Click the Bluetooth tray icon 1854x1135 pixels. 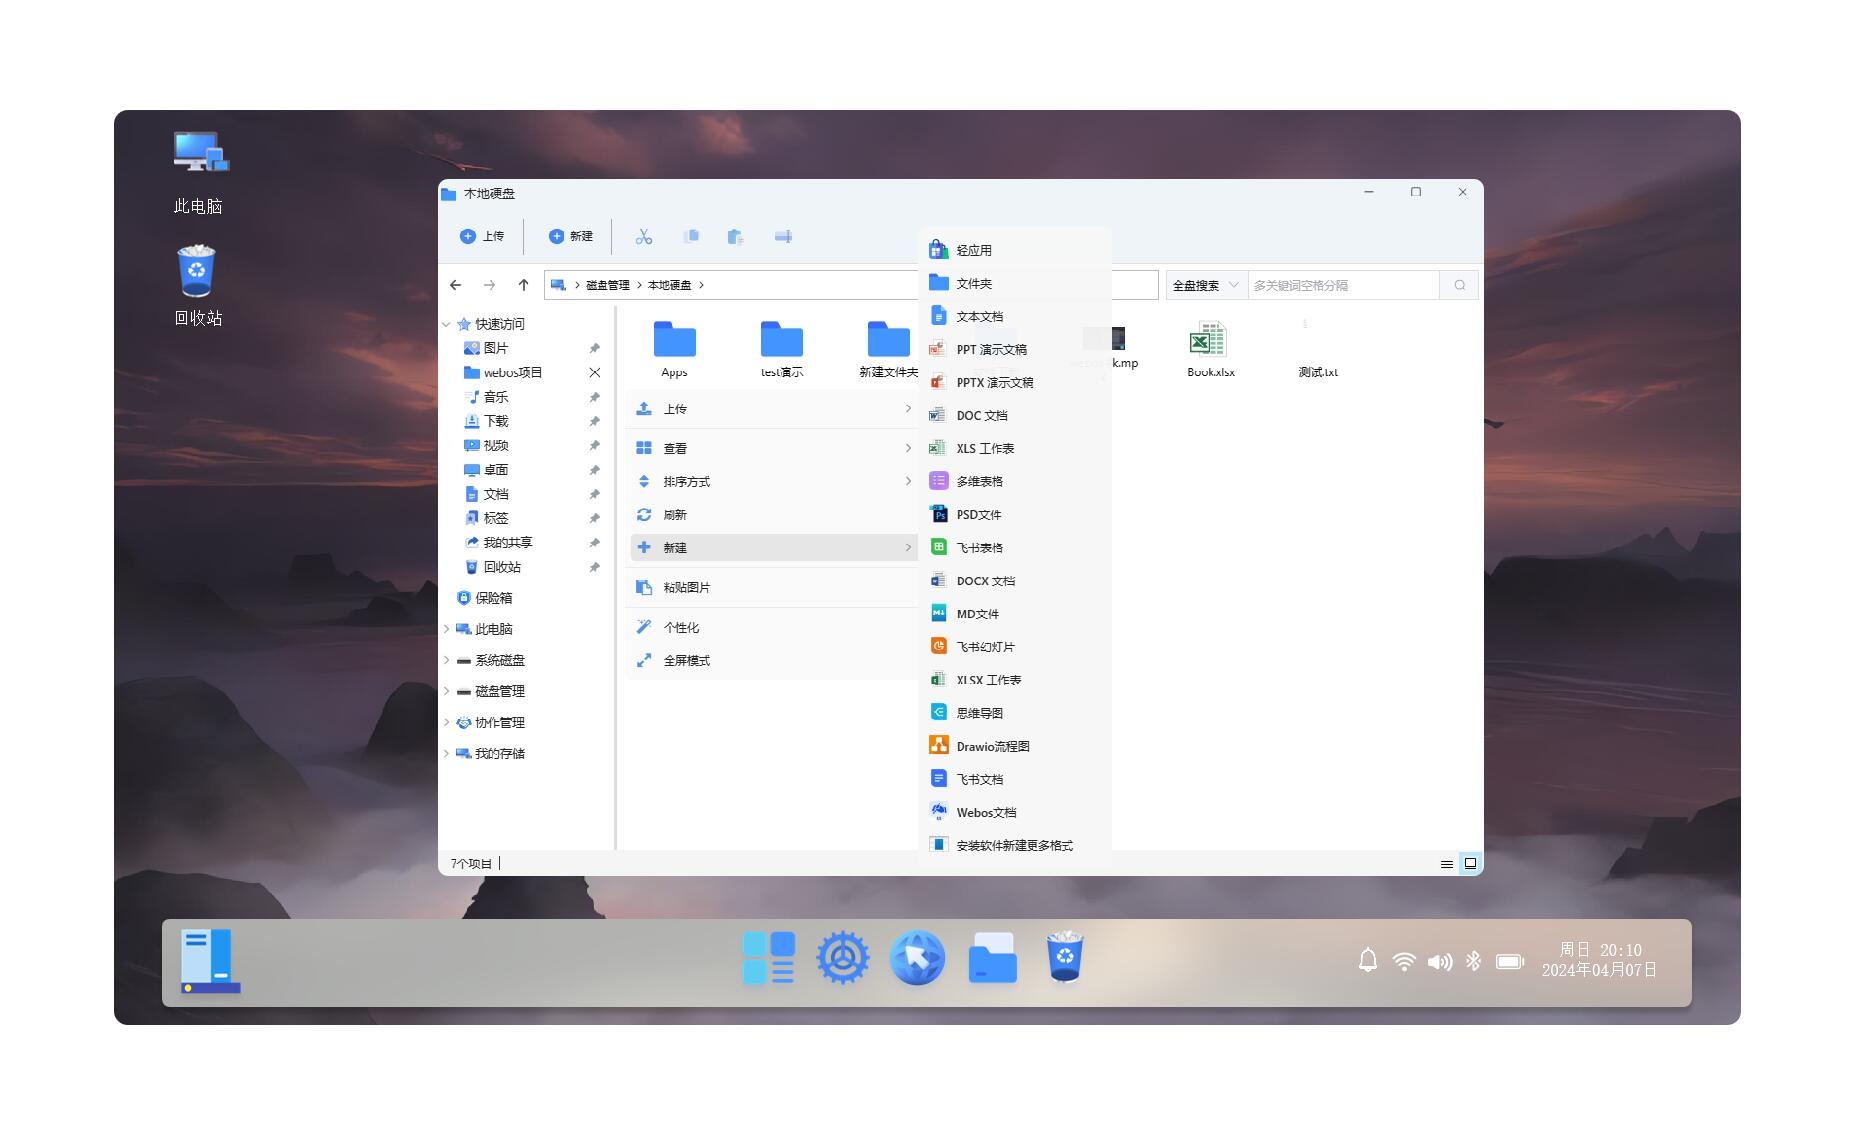1473,961
